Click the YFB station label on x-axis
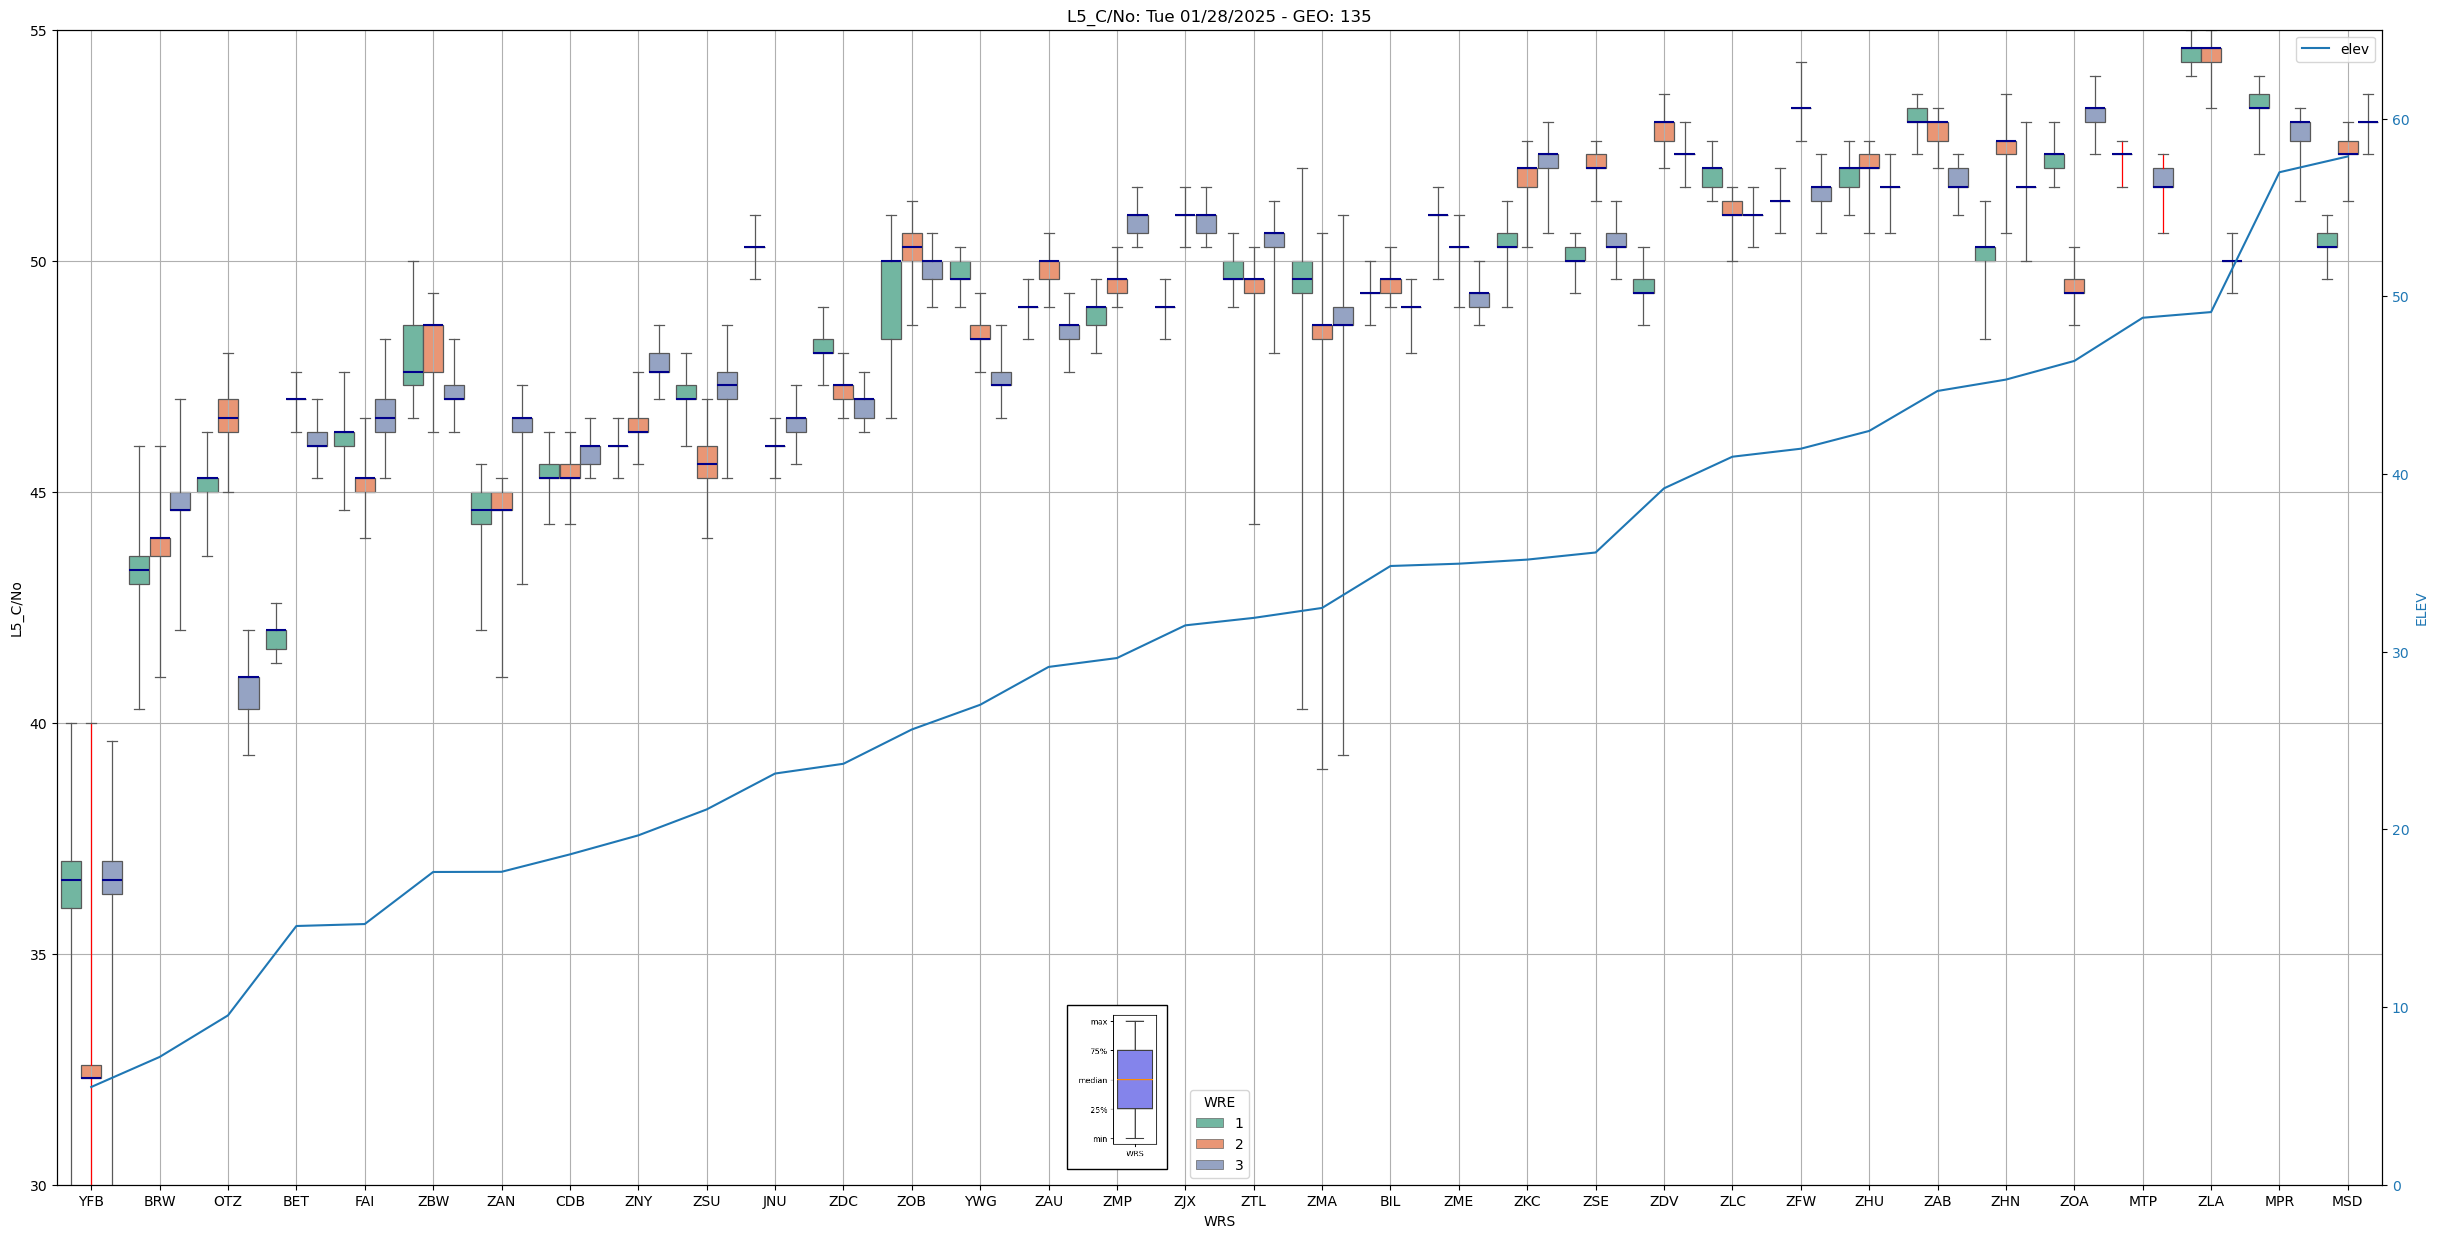Screen dimensions: 2439x1238 91,1201
